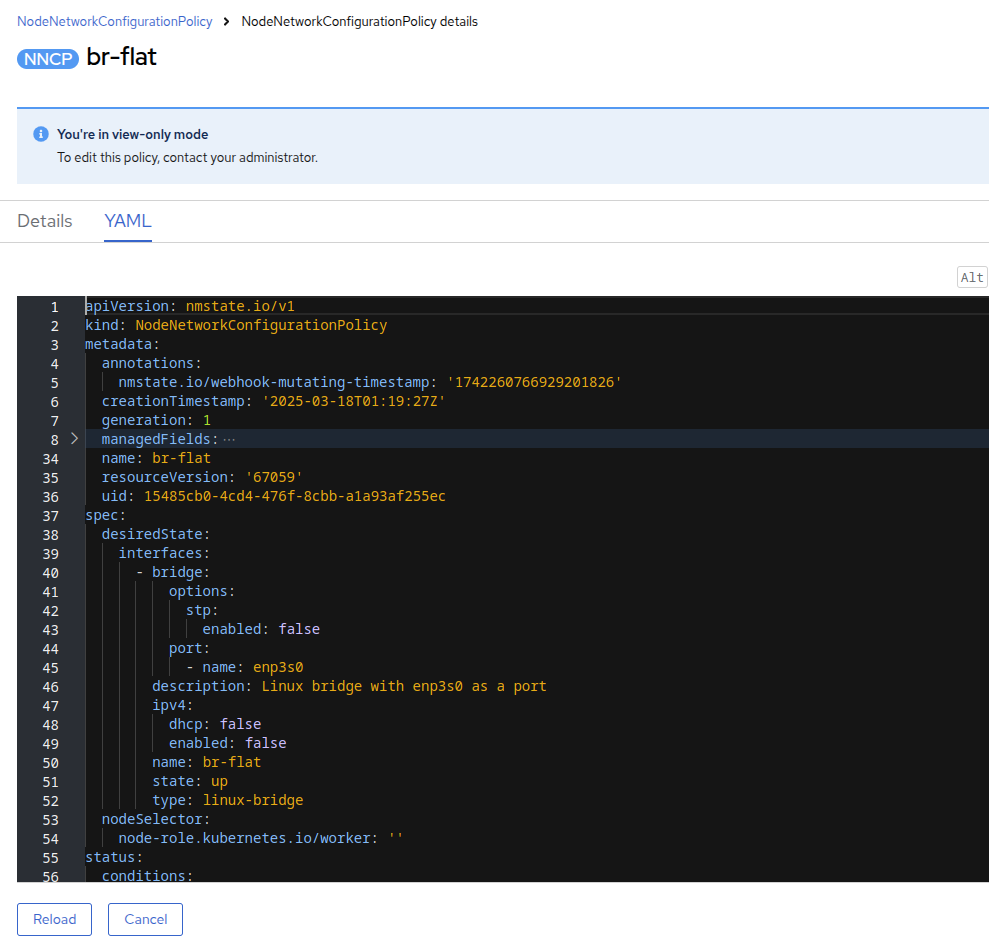Click the bridge description text line
Viewport: 989px width, 944px height.
pos(403,687)
